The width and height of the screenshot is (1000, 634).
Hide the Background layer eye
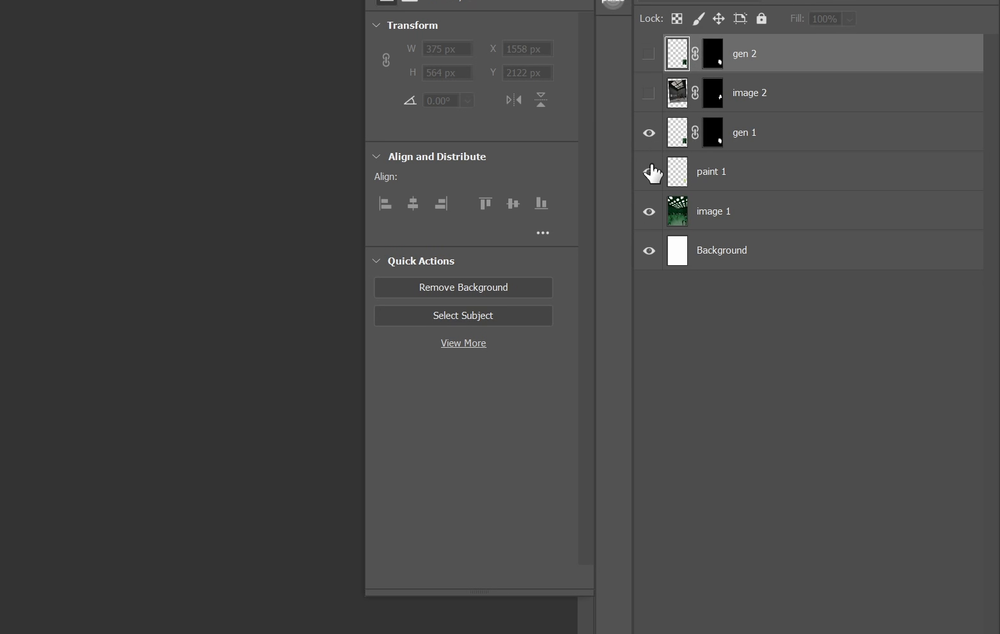(649, 251)
